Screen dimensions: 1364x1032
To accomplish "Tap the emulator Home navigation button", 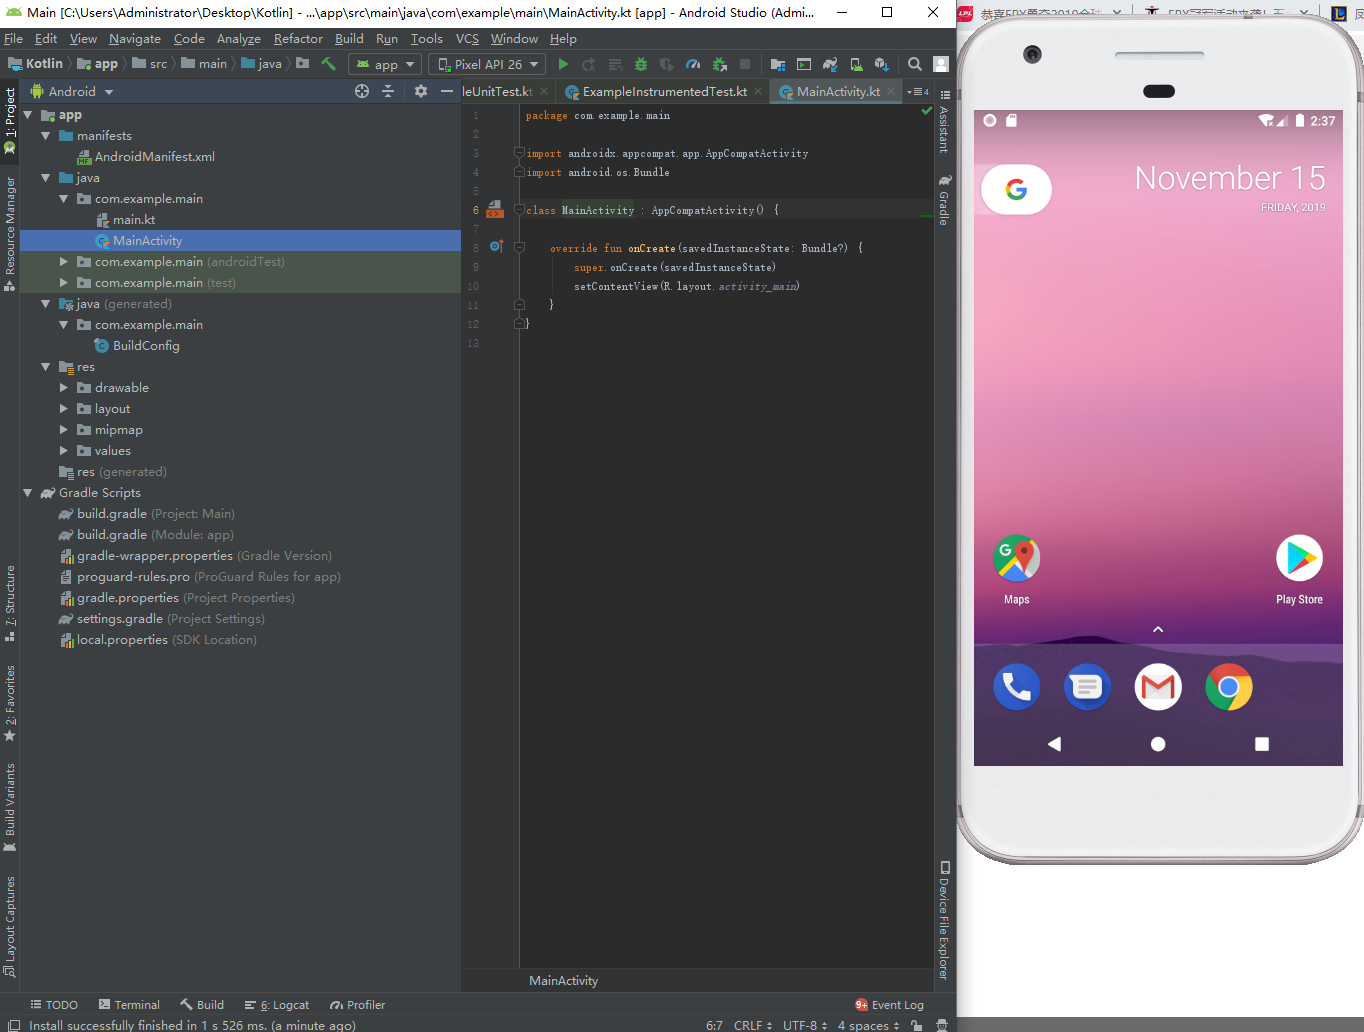I will pyautogui.click(x=1158, y=744).
